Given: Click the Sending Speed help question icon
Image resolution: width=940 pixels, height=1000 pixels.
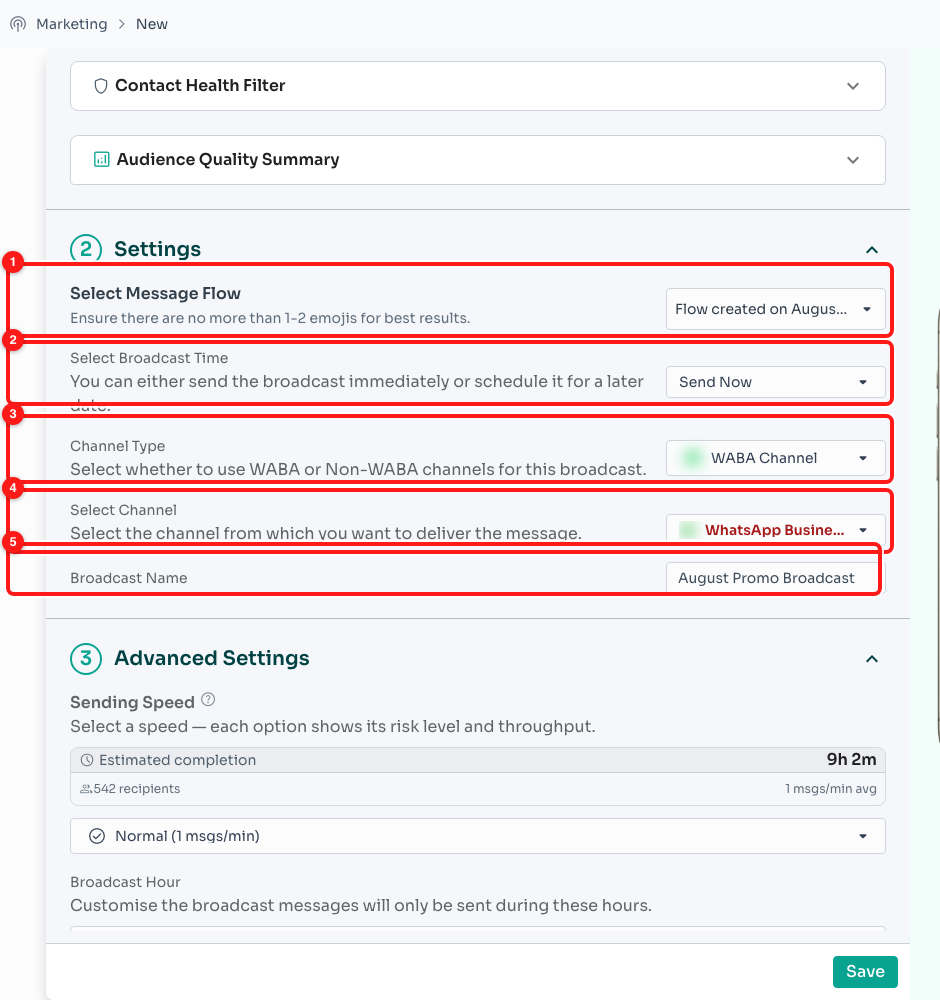Looking at the screenshot, I should (208, 700).
